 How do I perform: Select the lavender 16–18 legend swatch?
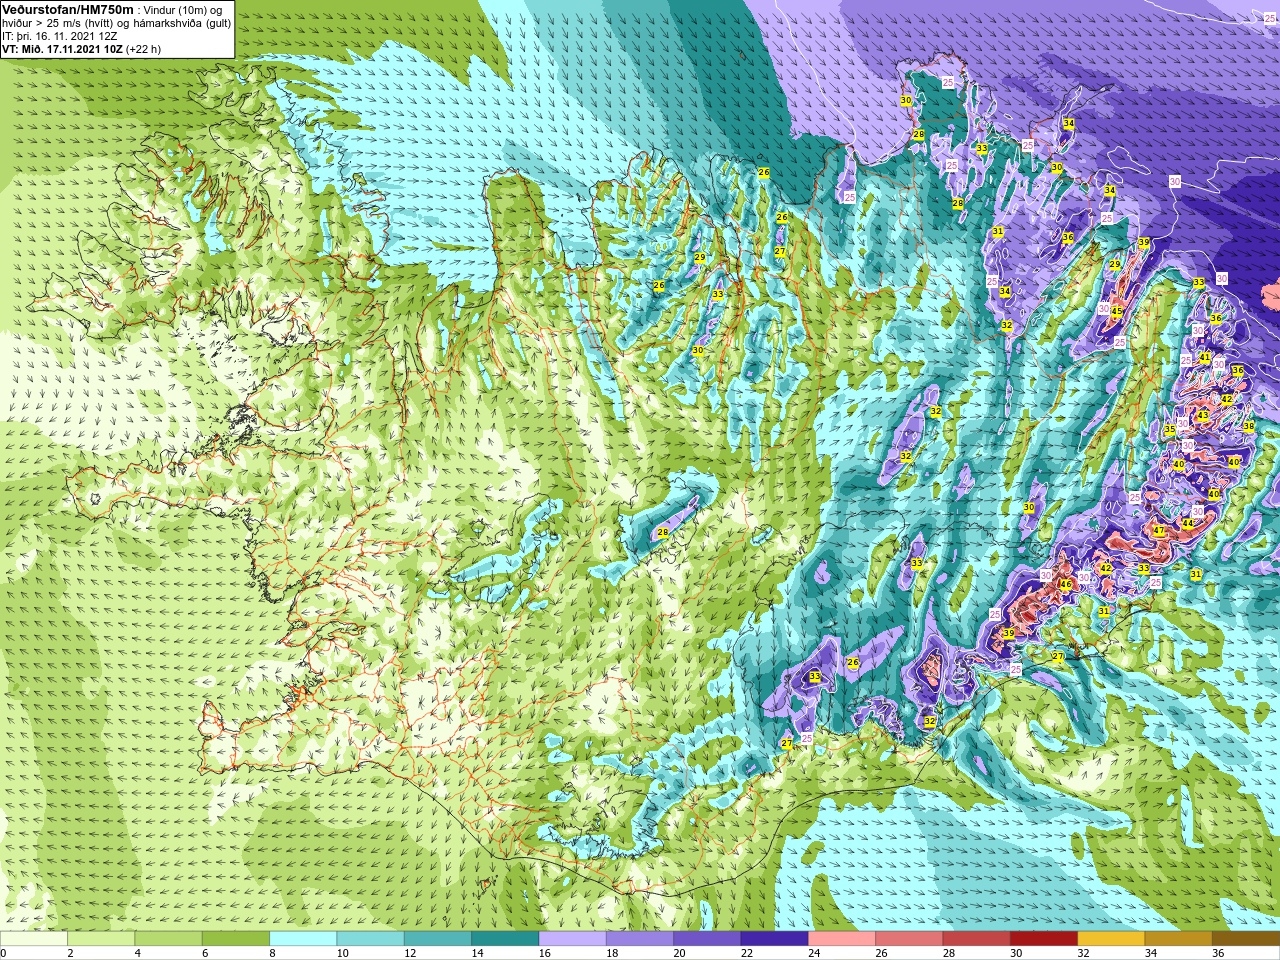(x=572, y=939)
